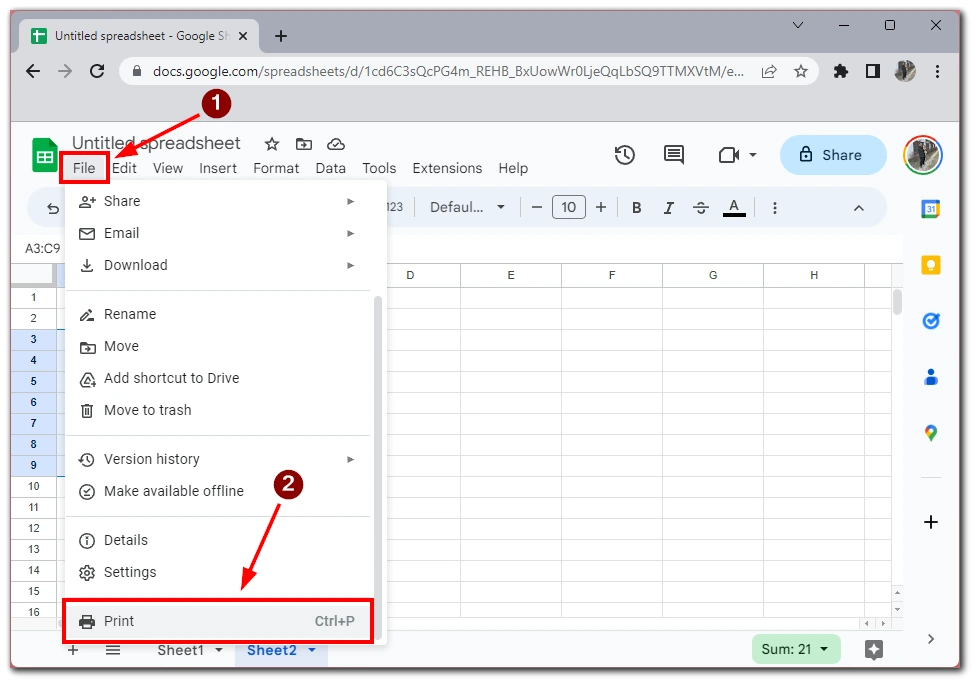
Task: Open the comments panel icon
Action: (674, 155)
